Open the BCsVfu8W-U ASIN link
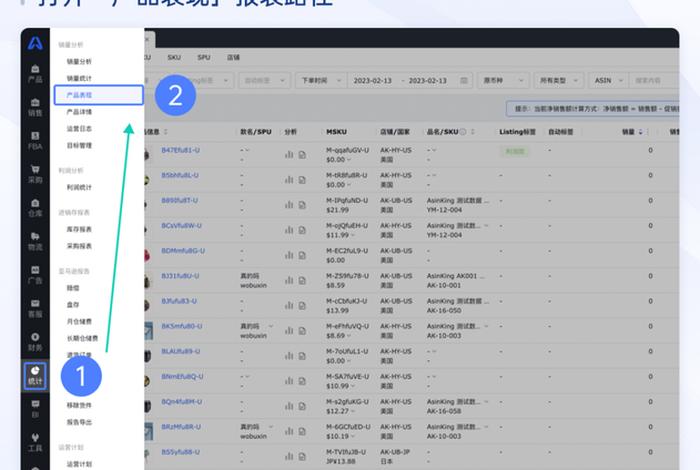Viewport: 700px width, 470px height. (x=181, y=225)
